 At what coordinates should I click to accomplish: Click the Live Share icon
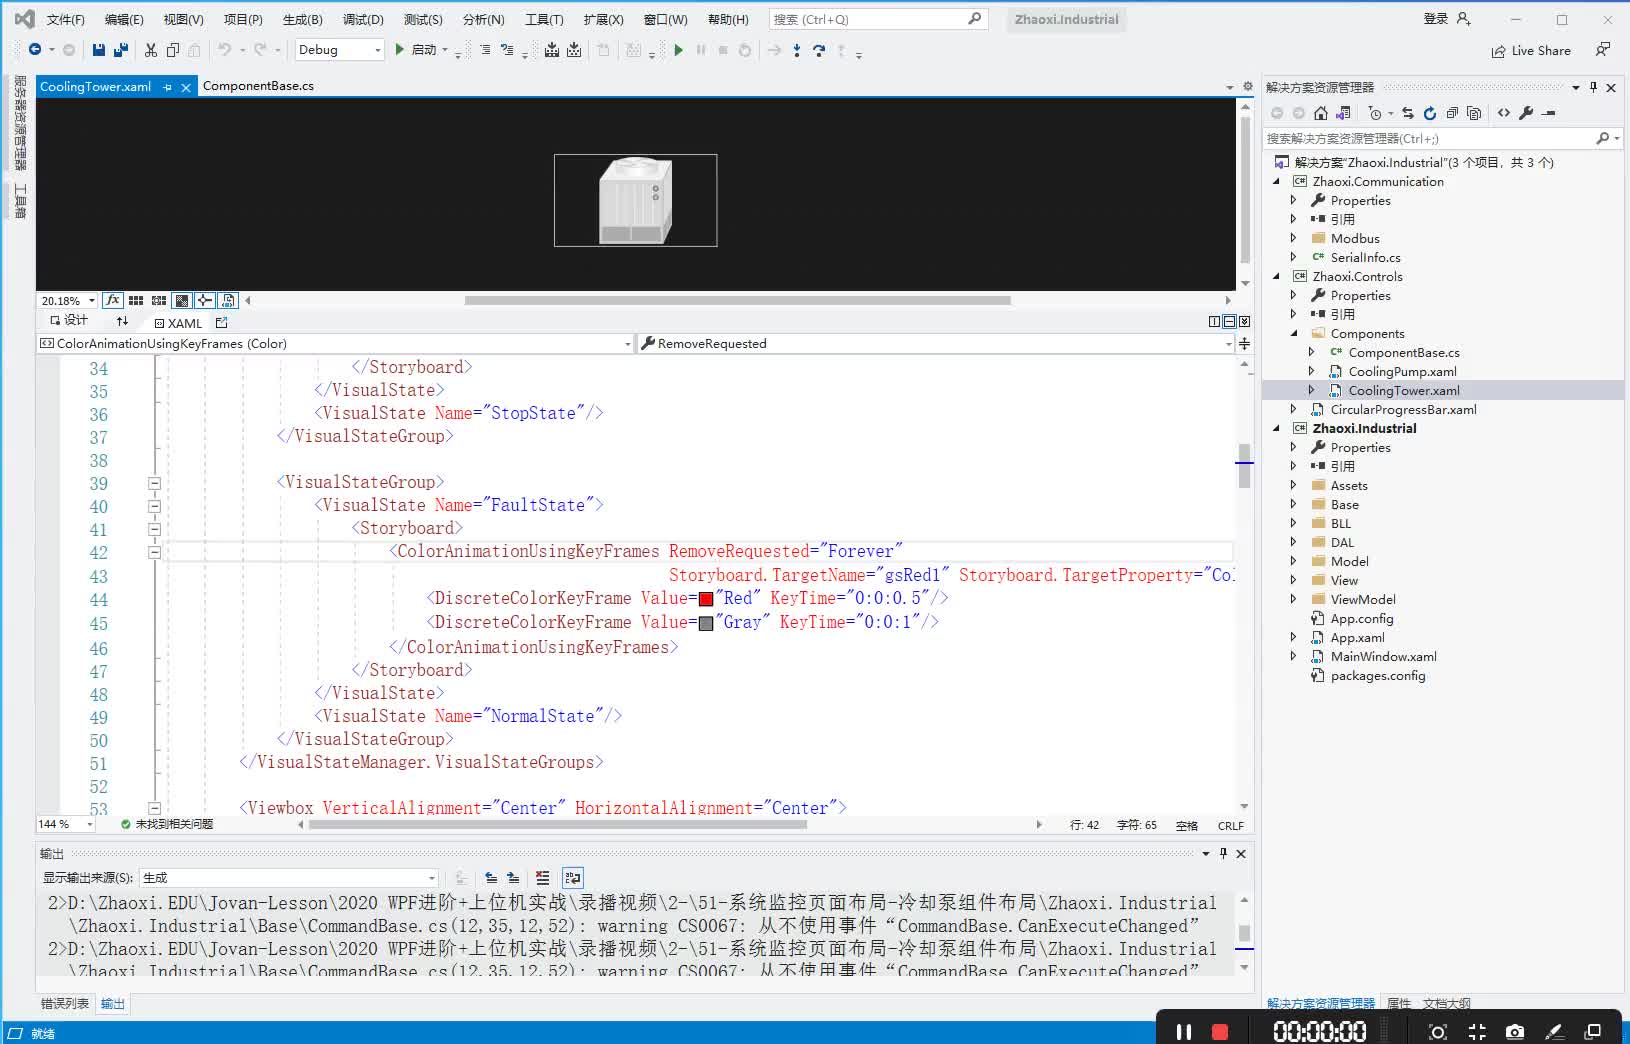click(1498, 51)
